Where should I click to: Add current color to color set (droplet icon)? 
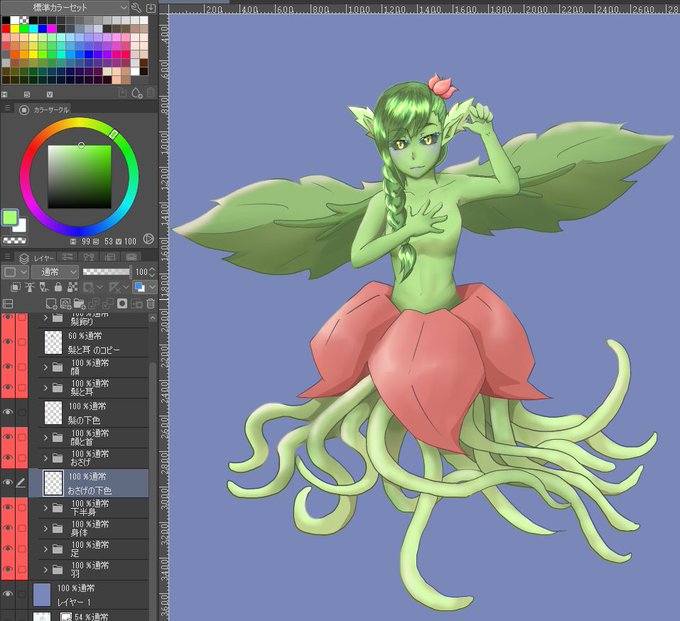tap(137, 93)
